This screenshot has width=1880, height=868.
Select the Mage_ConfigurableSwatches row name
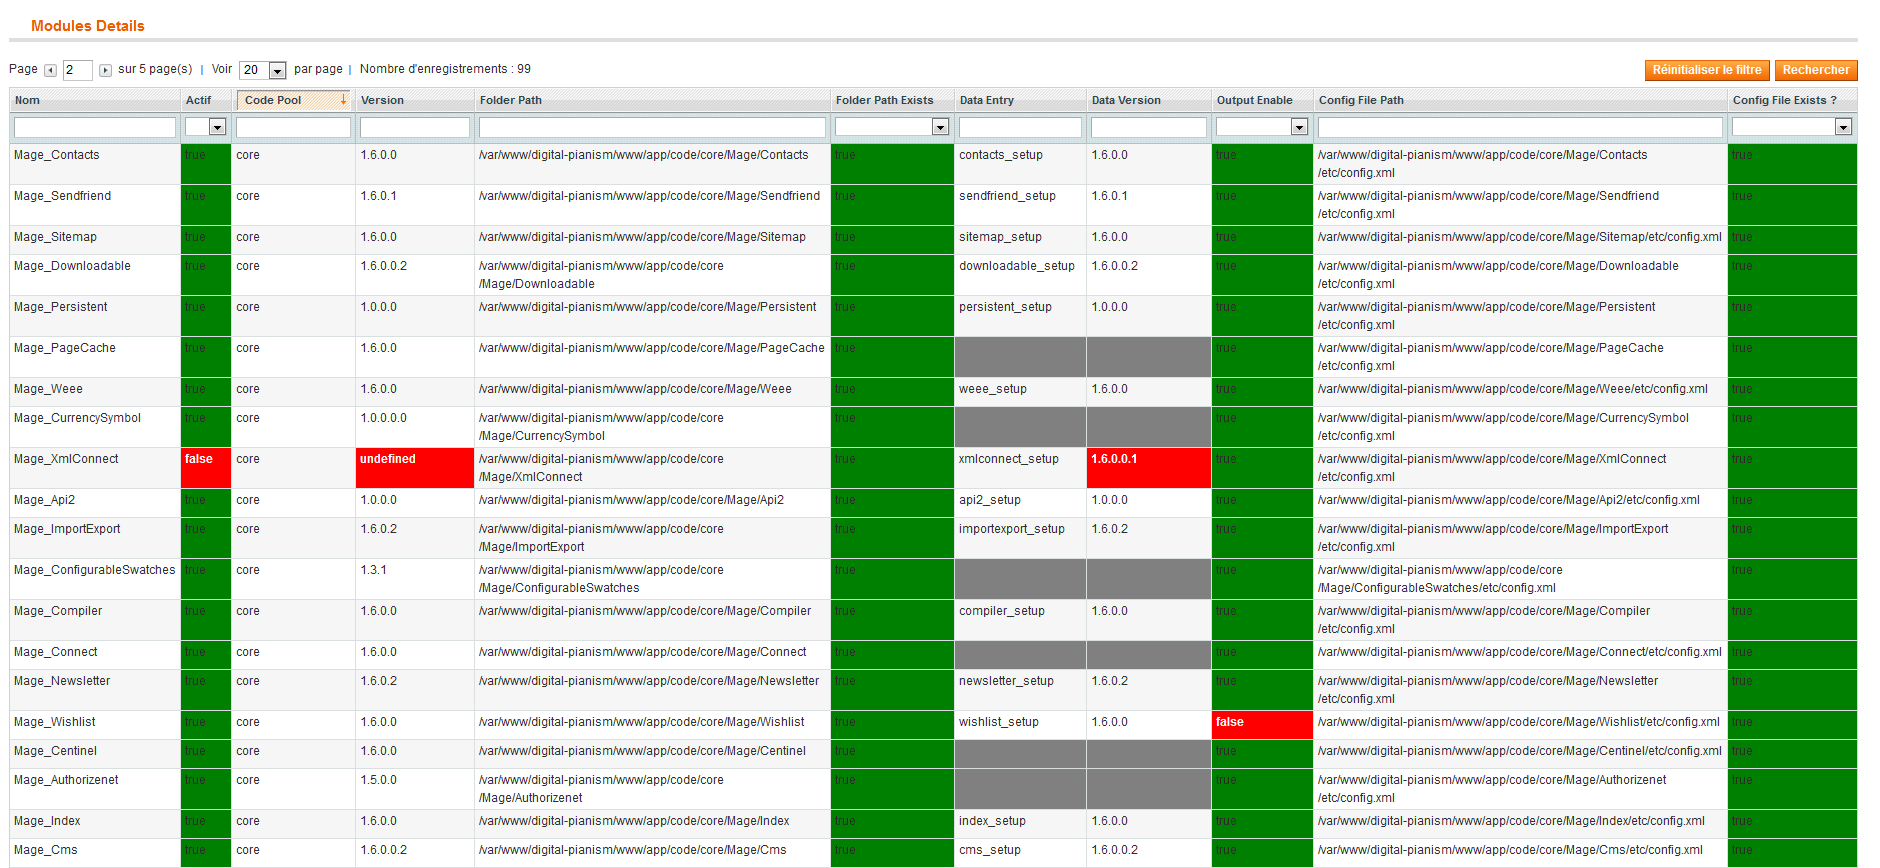94,570
